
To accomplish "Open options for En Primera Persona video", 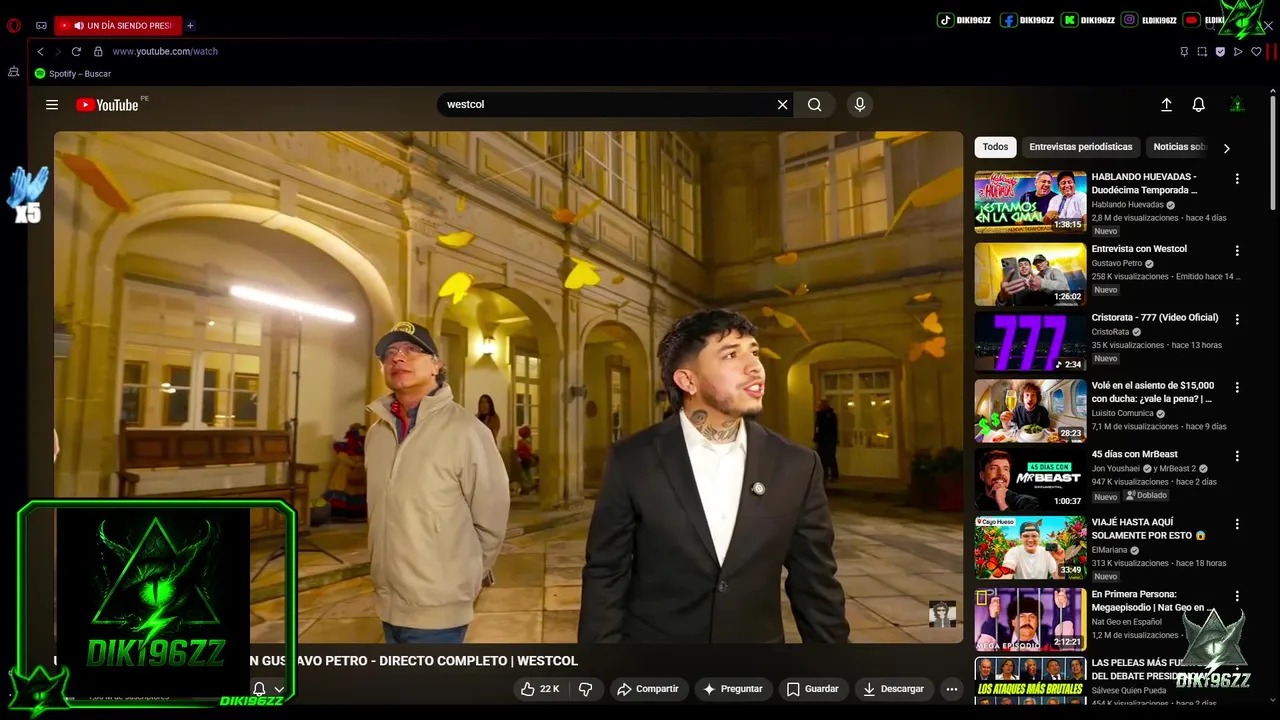I will (x=1237, y=596).
